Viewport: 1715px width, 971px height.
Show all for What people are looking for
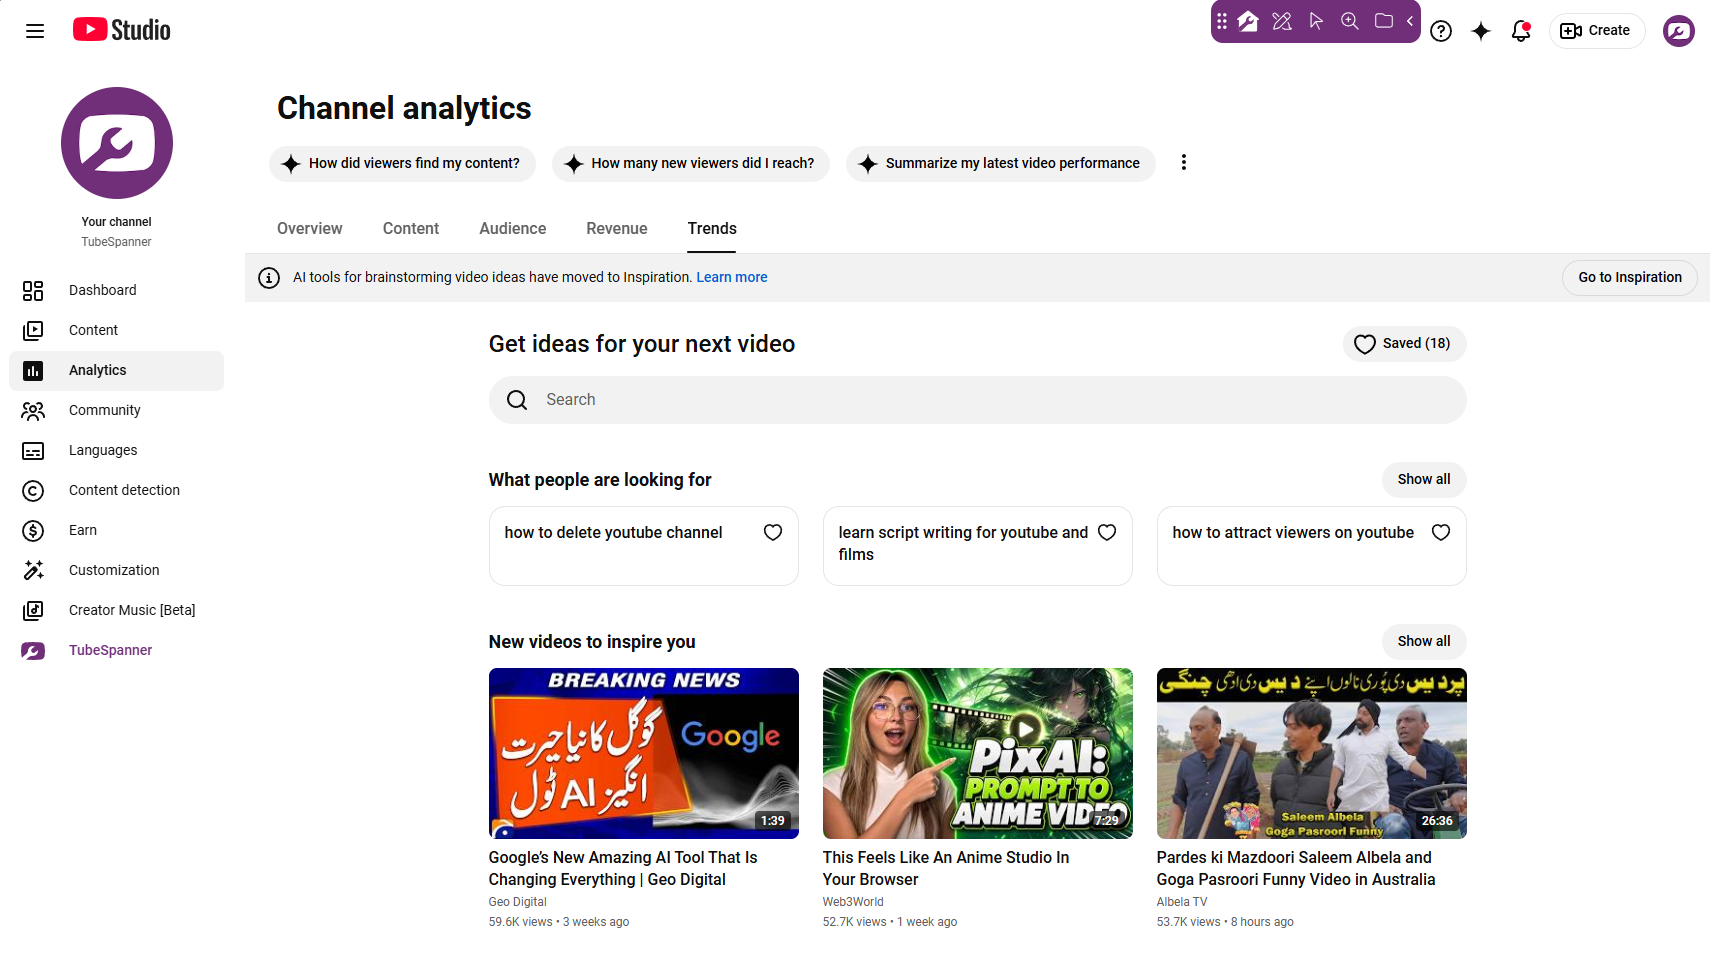click(1424, 480)
